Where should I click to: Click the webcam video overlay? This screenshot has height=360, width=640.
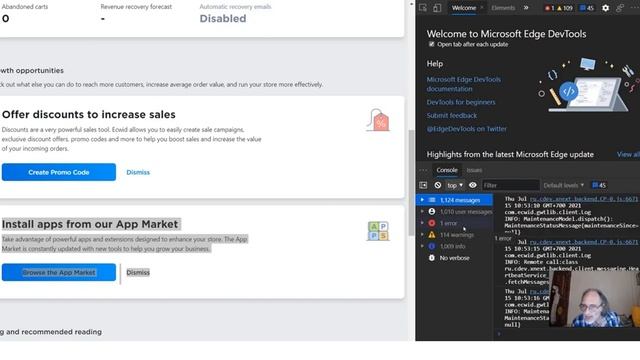[595, 299]
